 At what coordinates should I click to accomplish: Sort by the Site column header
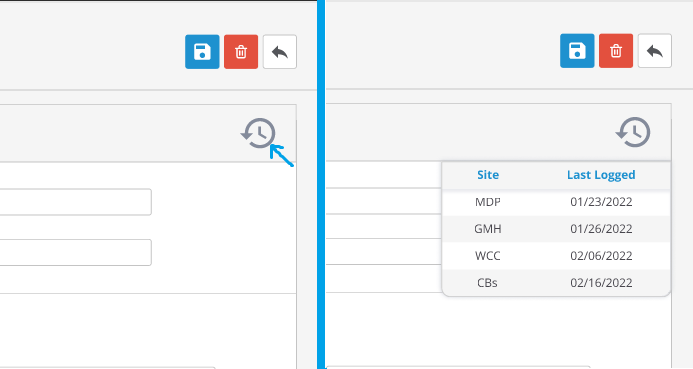(x=488, y=175)
